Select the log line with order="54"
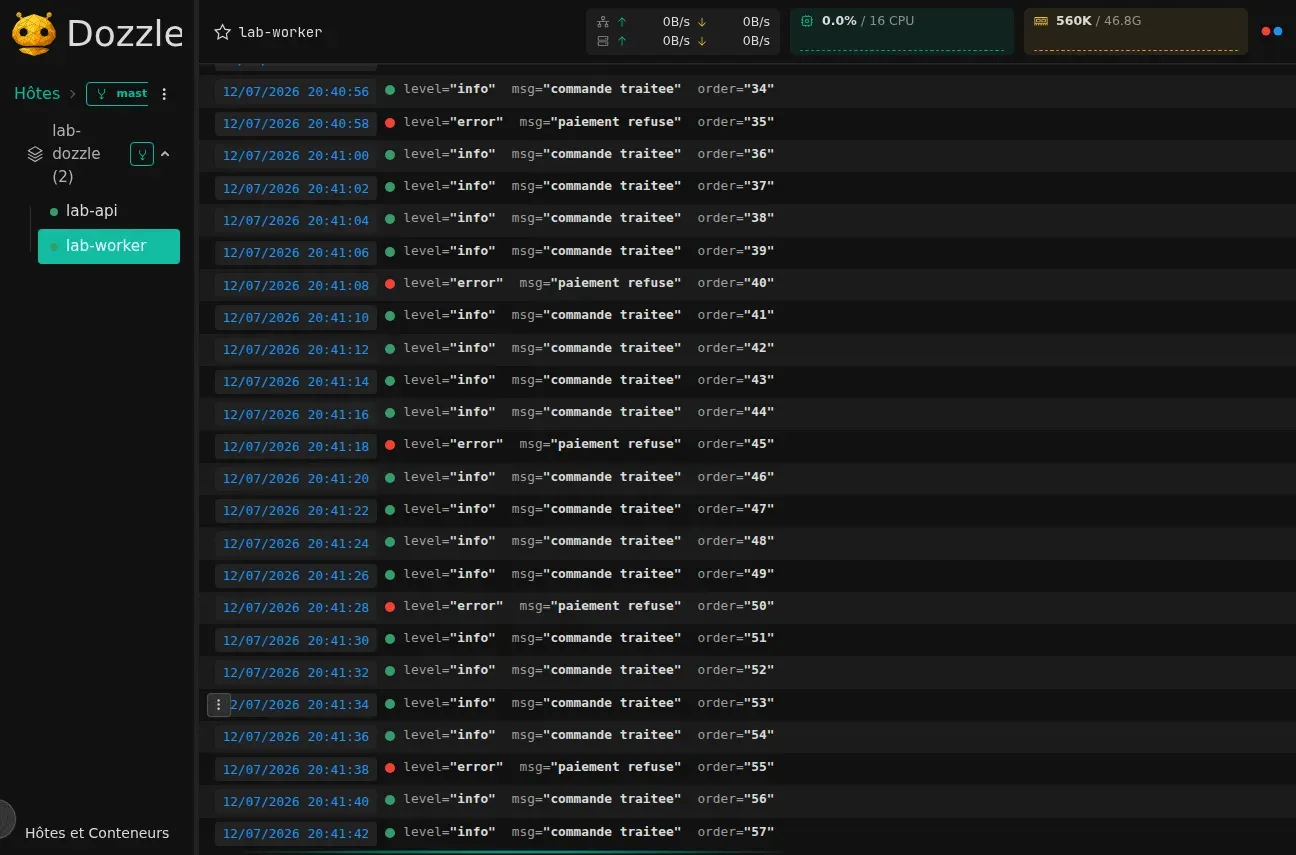Viewport: 1296px width, 855px height. click(747, 736)
